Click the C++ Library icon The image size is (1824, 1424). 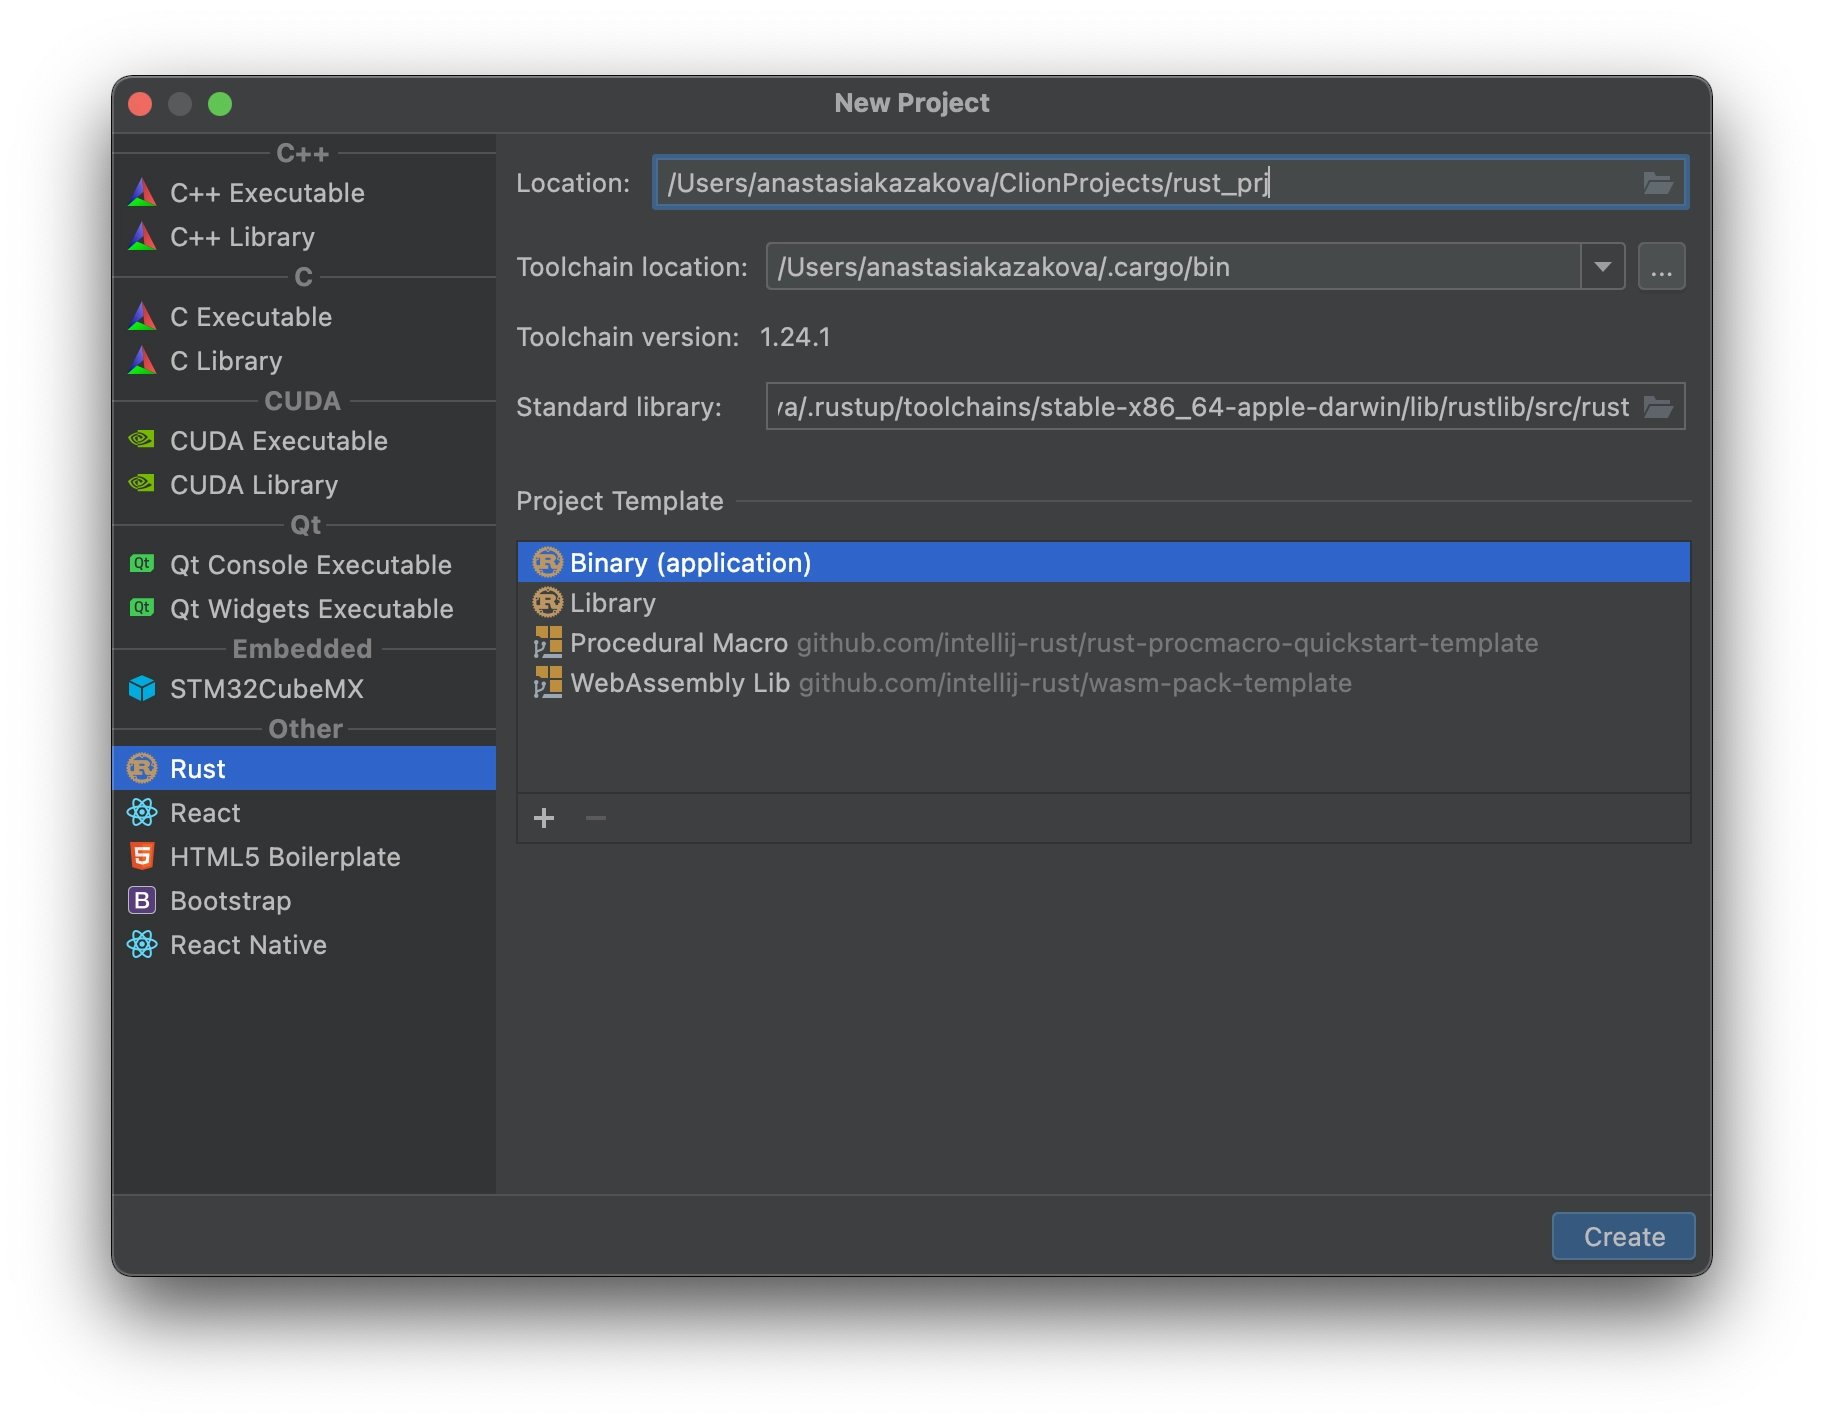pyautogui.click(x=143, y=237)
